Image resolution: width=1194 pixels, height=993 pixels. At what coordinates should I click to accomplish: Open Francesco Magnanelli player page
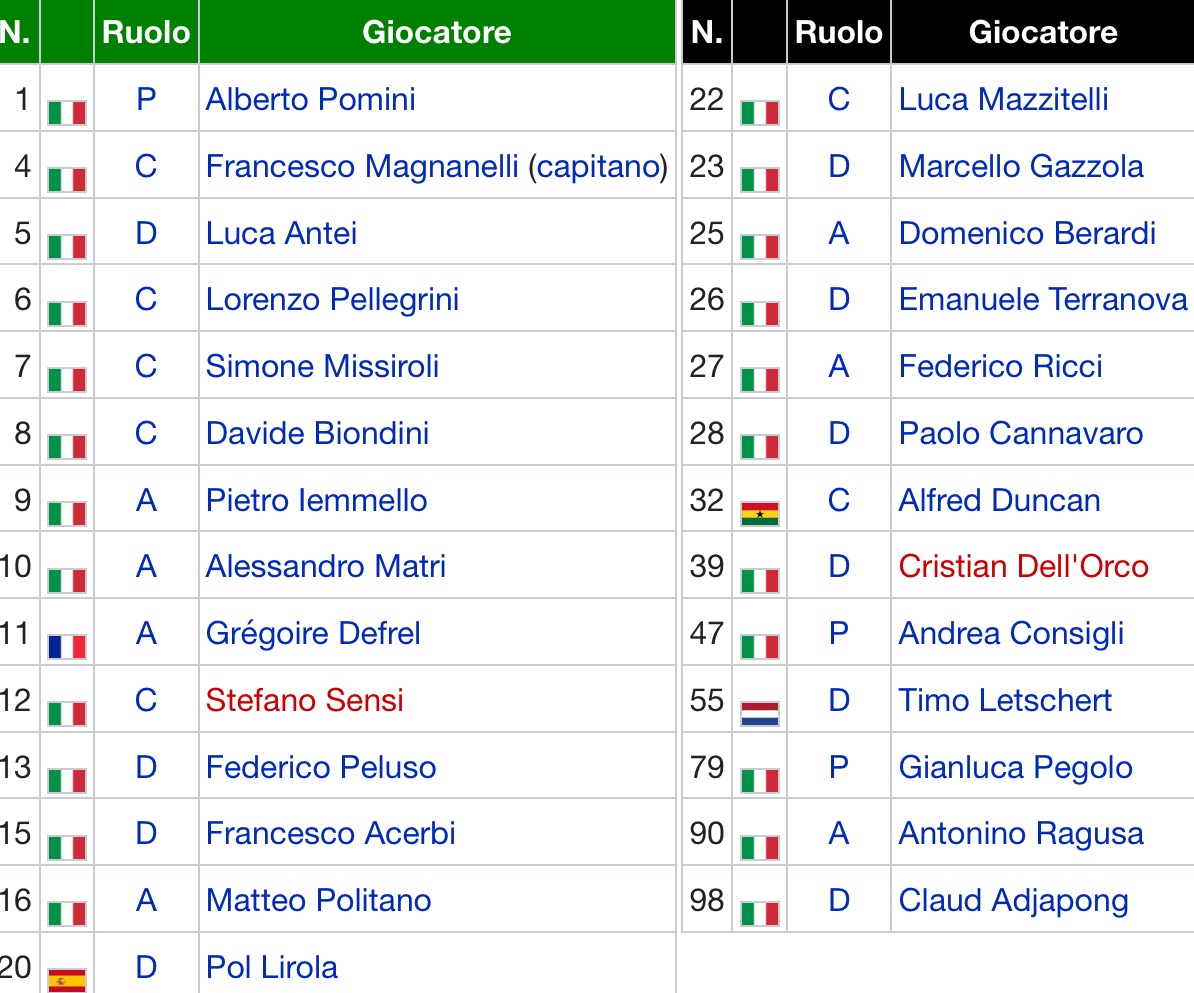coord(362,166)
